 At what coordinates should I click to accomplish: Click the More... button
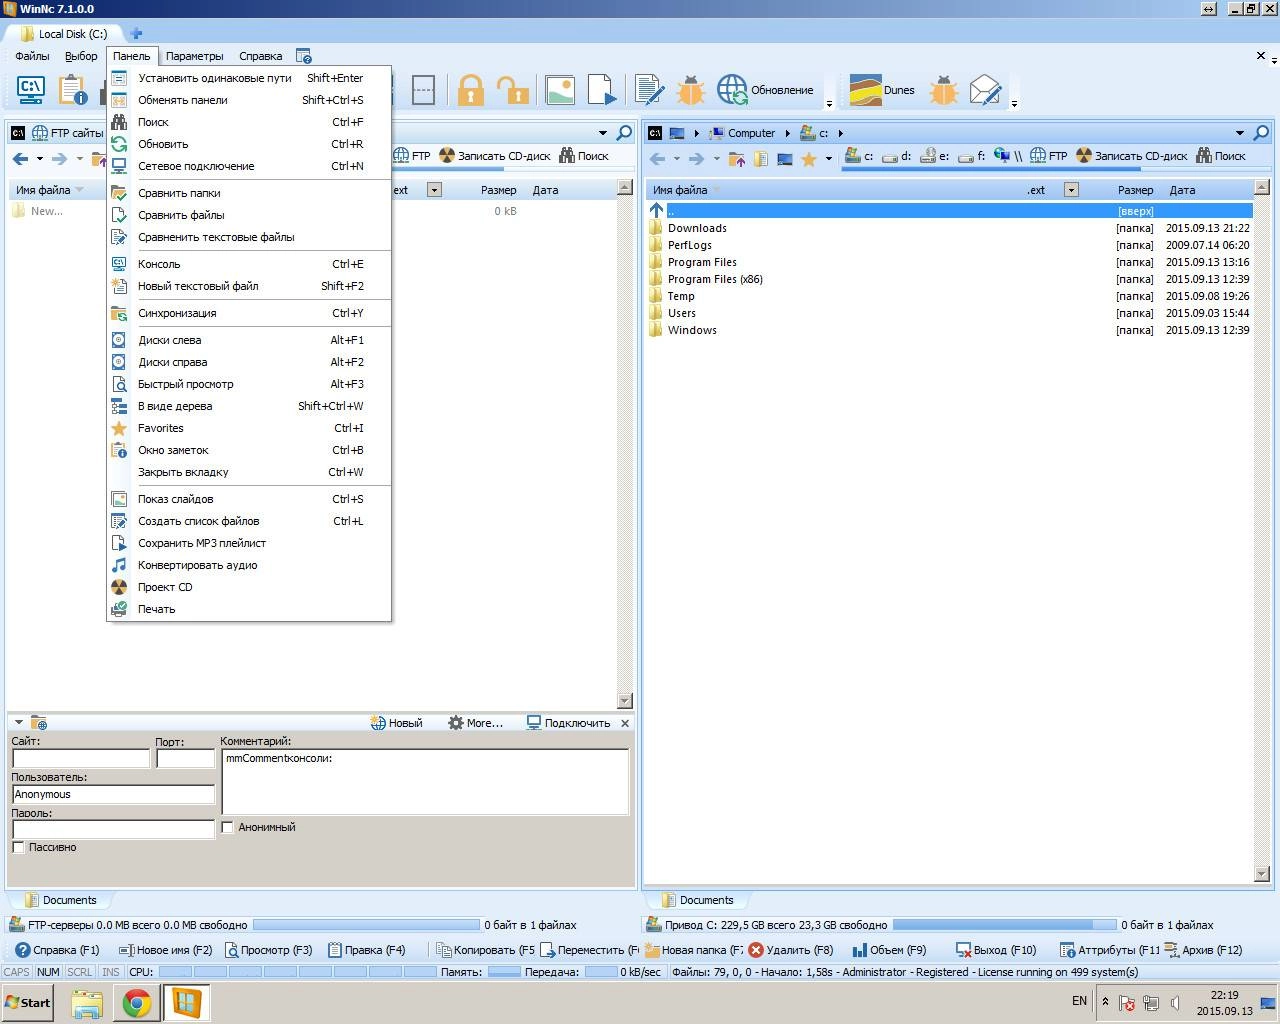tap(475, 723)
